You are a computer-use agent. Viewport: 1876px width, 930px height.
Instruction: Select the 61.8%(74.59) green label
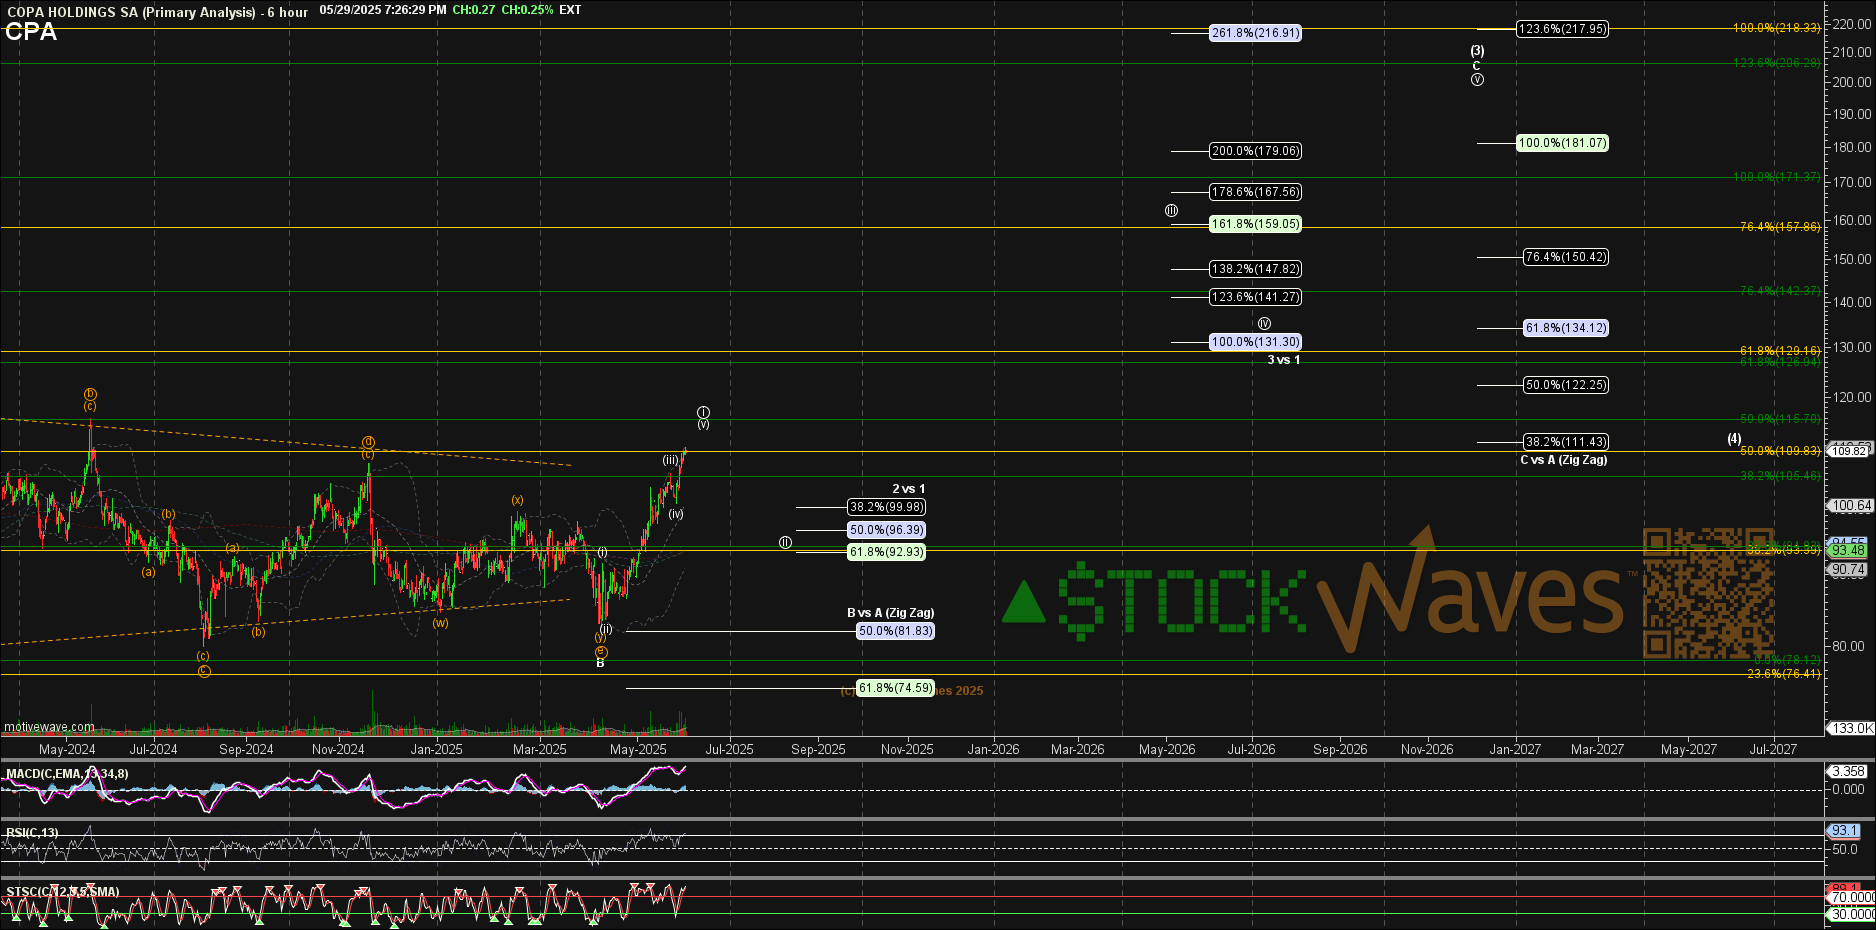[896, 688]
